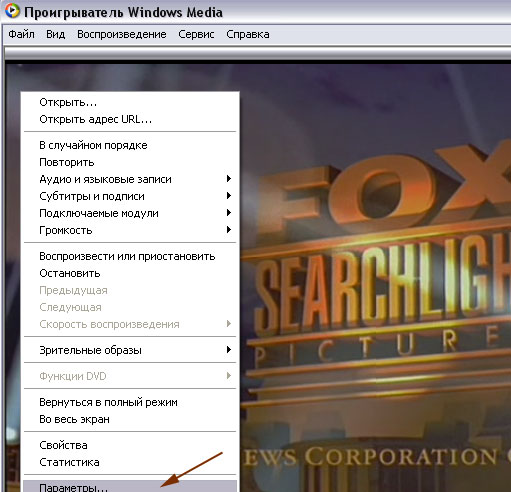Expand Подключаемые модули submenu
Image resolution: width=511 pixels, height=492 pixels.
coord(130,213)
